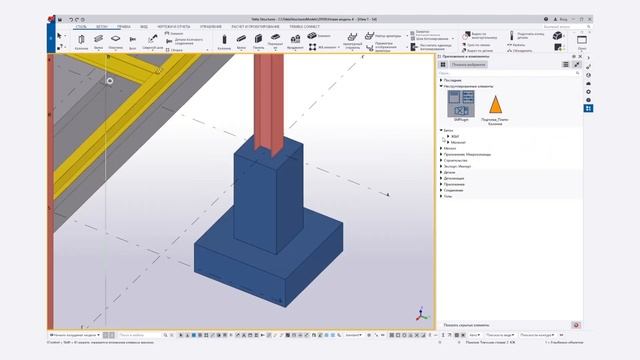Close the Applications & components panel
640x360 pixels.
[x=580, y=56]
